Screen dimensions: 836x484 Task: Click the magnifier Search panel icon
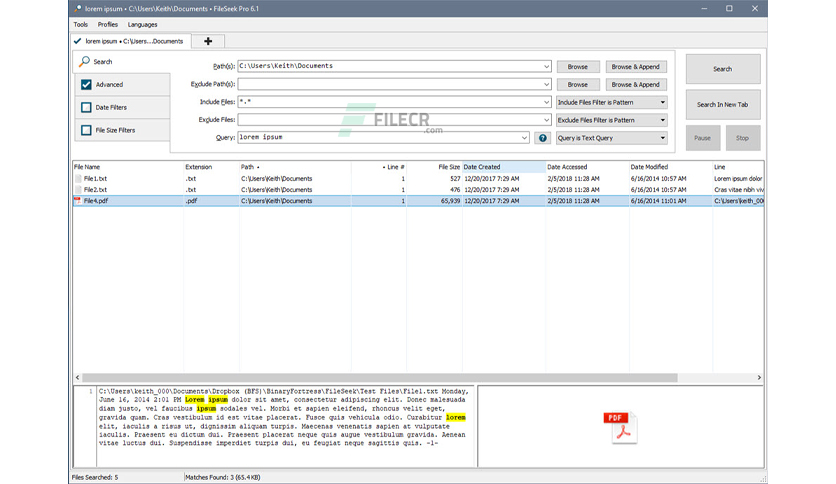click(x=84, y=62)
